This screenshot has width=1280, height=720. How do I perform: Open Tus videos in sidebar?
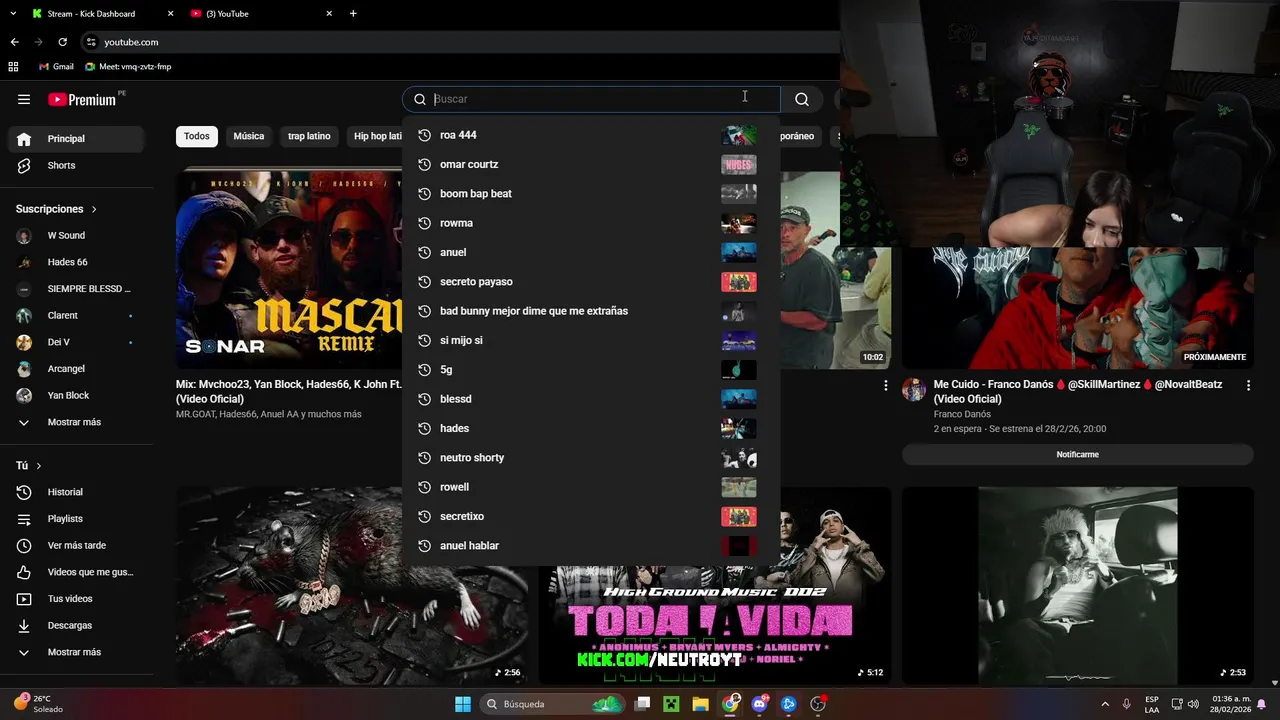76,599
